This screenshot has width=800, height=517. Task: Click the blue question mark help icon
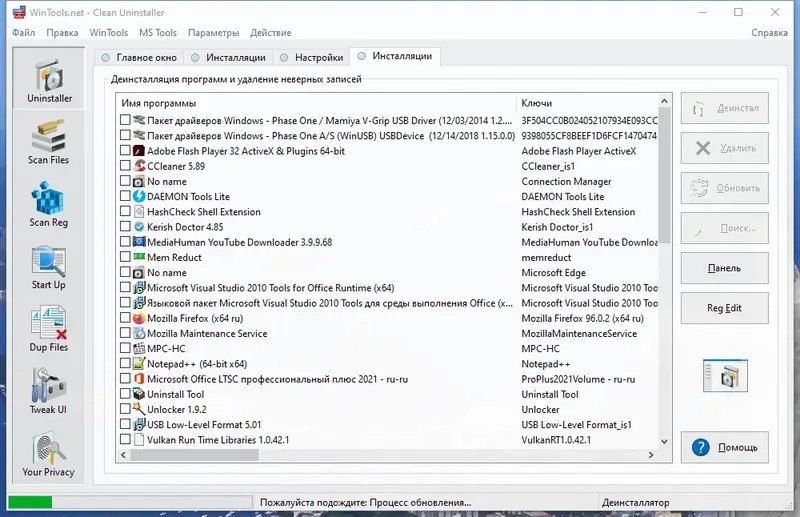[701, 448]
